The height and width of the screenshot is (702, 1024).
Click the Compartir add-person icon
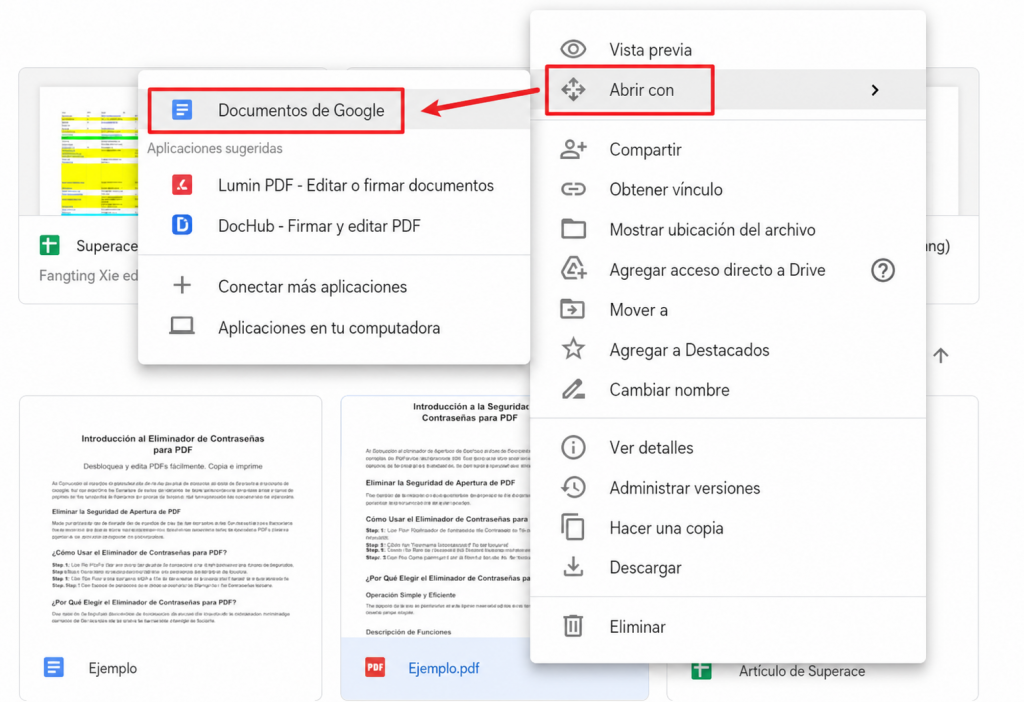click(x=573, y=150)
